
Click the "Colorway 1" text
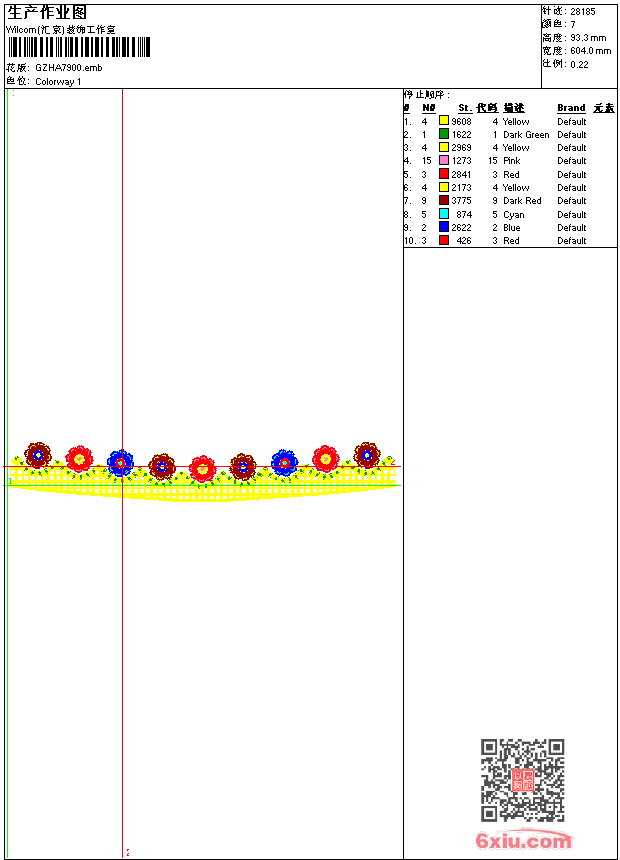point(58,82)
